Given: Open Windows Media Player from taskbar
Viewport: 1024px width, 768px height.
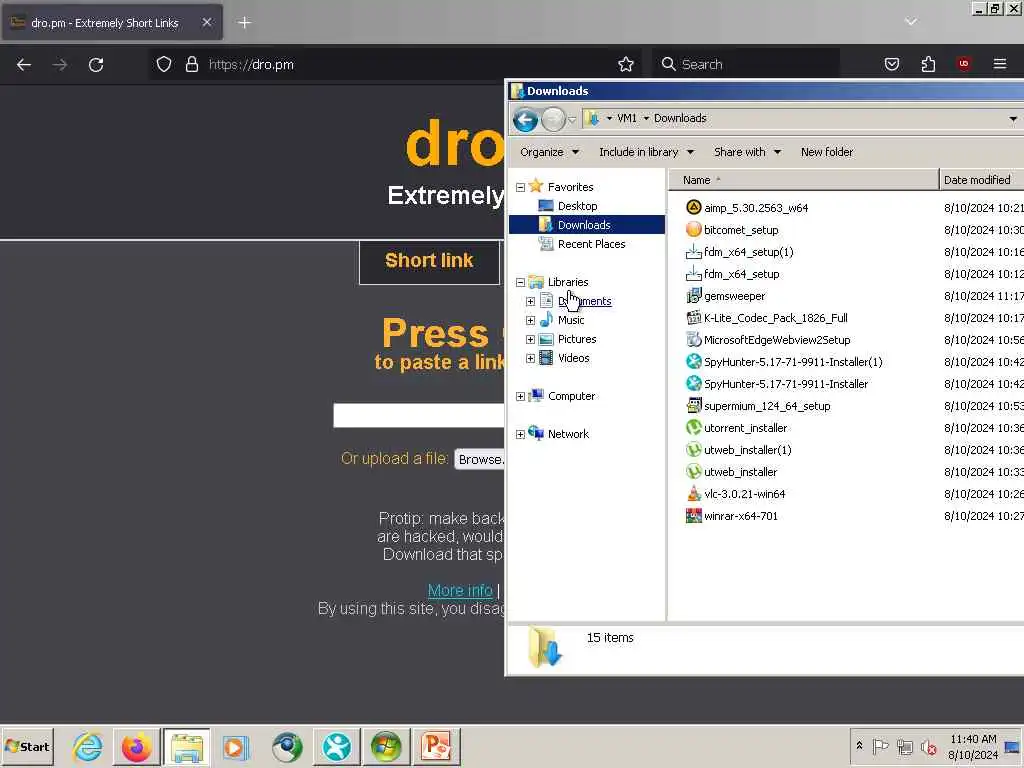Looking at the screenshot, I should (x=236, y=746).
